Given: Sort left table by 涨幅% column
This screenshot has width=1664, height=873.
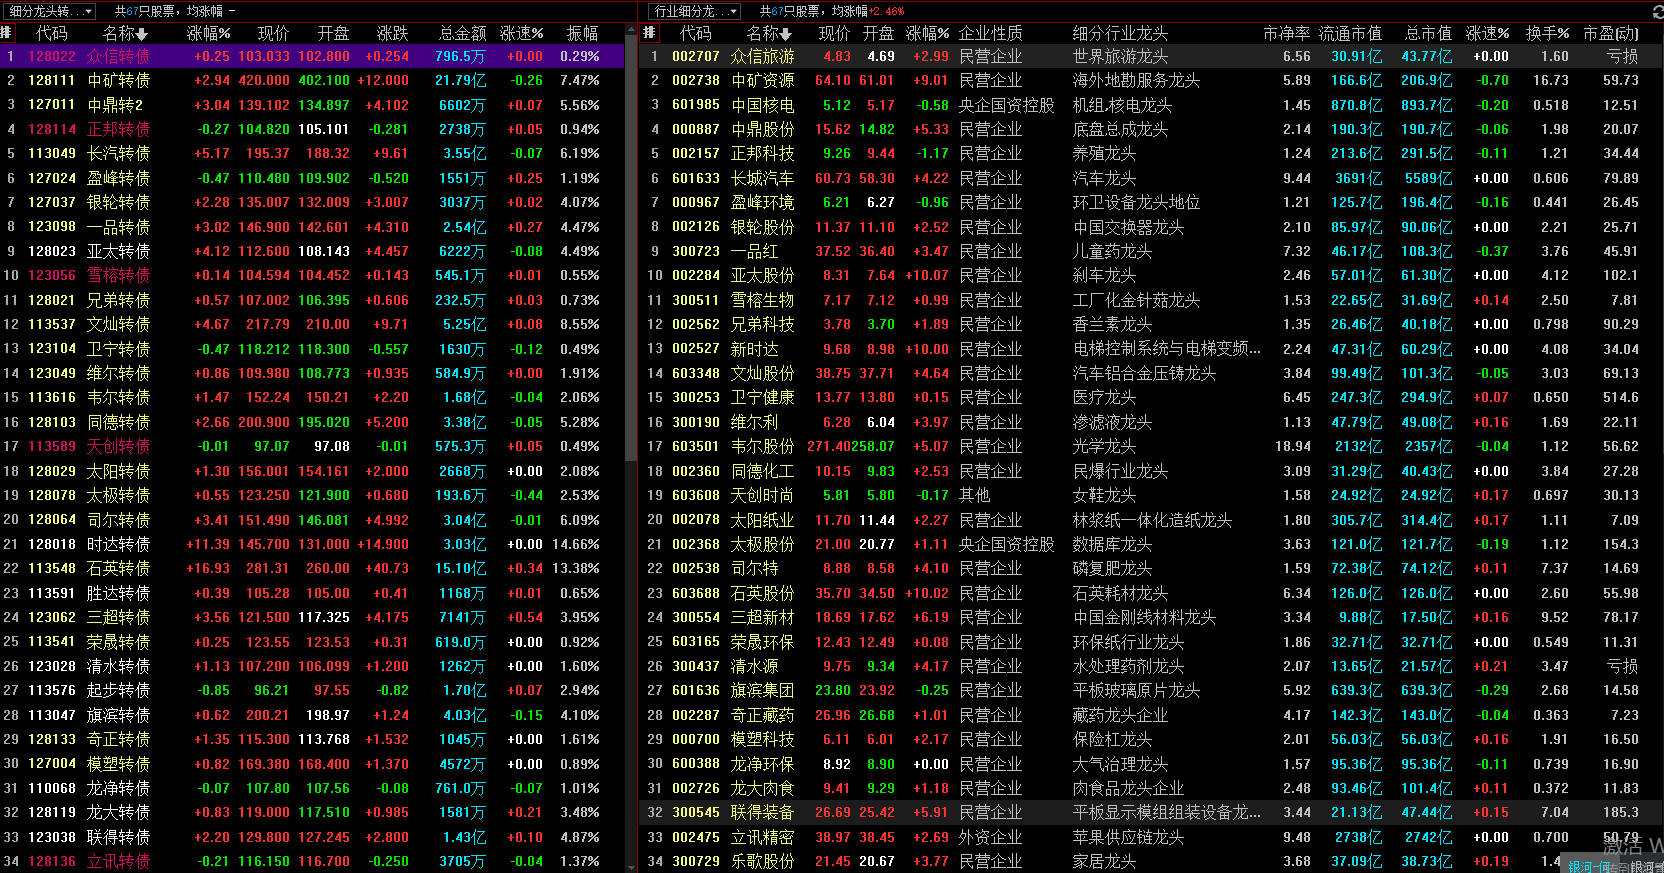Looking at the screenshot, I should pyautogui.click(x=208, y=33).
